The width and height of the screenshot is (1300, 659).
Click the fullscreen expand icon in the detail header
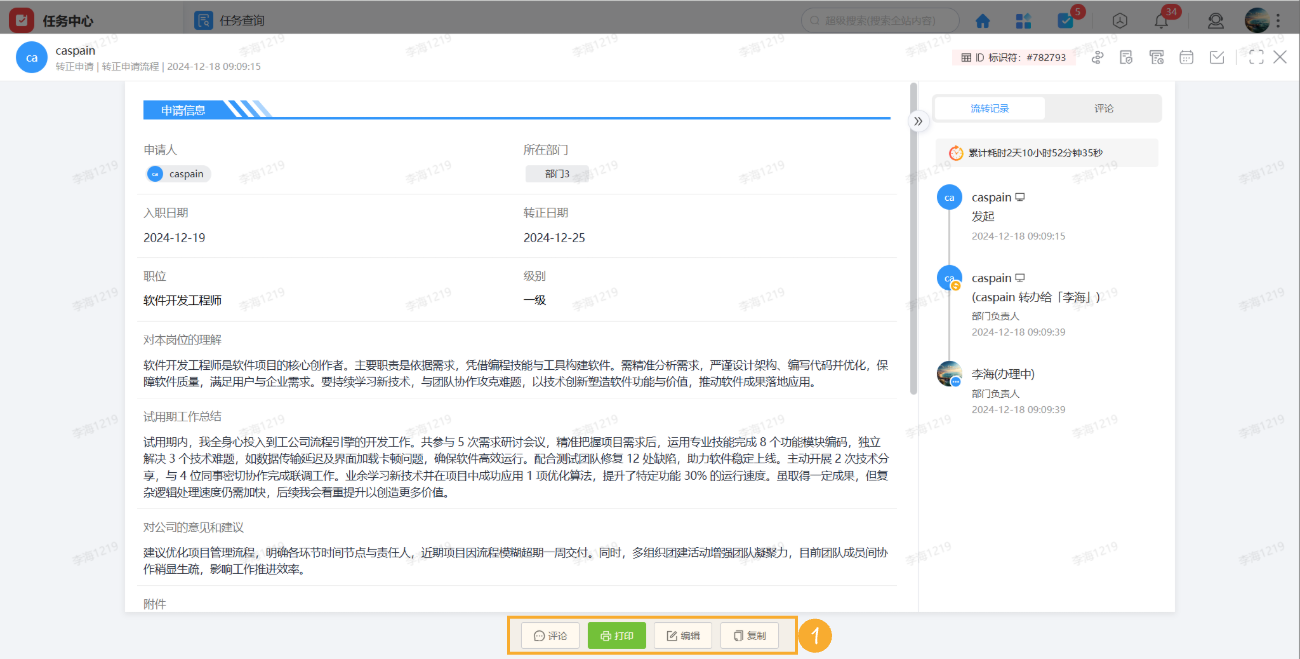click(1253, 57)
